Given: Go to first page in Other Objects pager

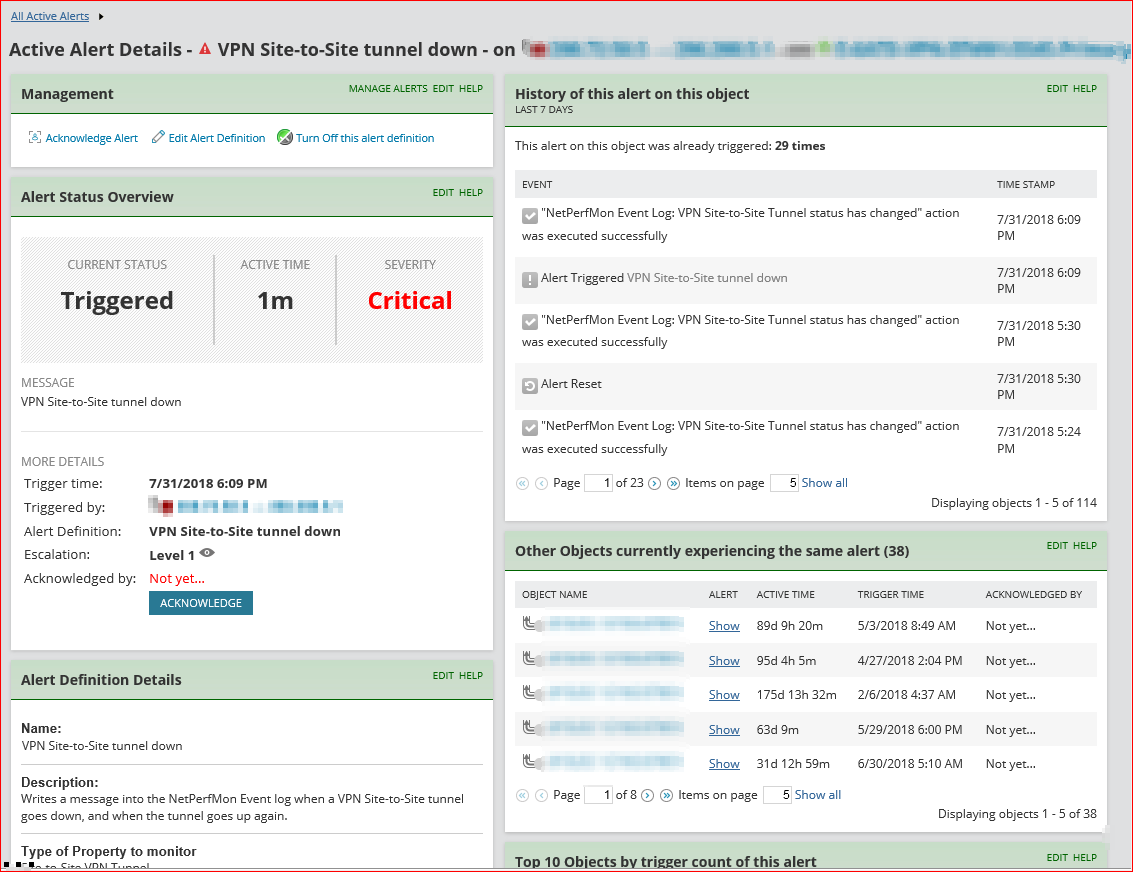Looking at the screenshot, I should 522,795.
